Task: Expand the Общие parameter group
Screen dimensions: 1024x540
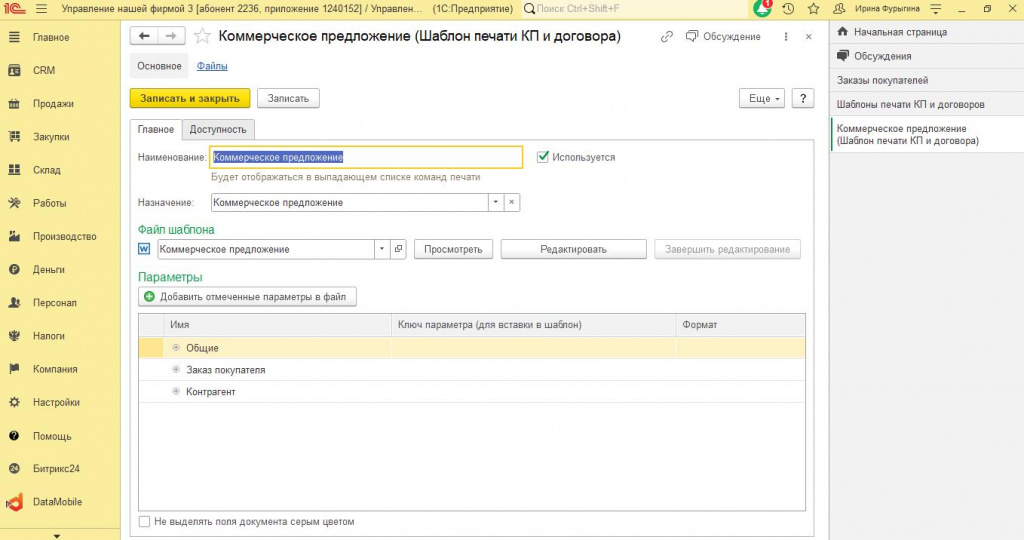Action: (x=176, y=348)
